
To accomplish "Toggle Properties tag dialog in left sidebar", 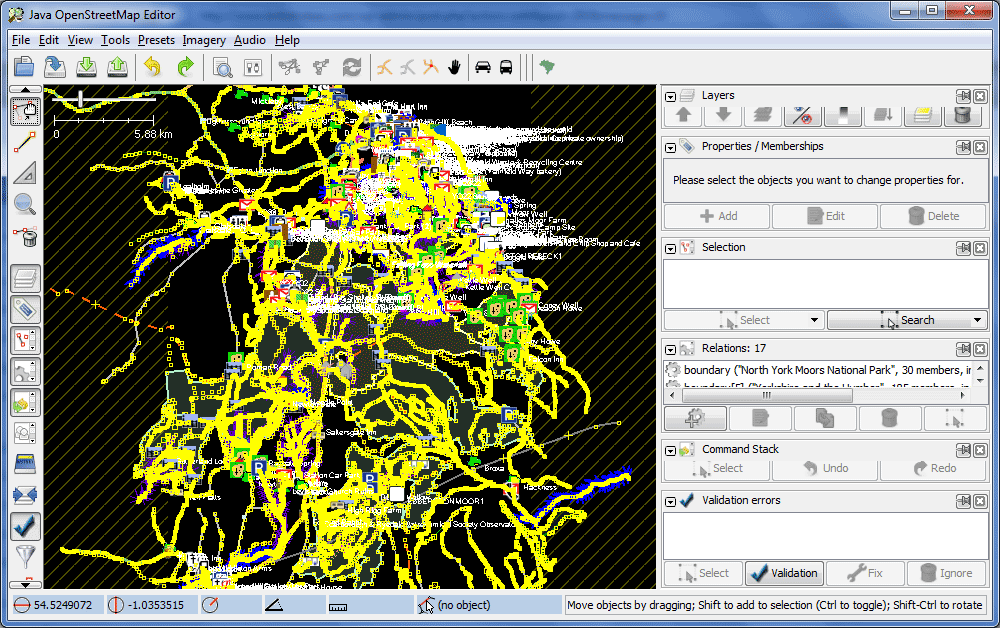I will pyautogui.click(x=26, y=309).
